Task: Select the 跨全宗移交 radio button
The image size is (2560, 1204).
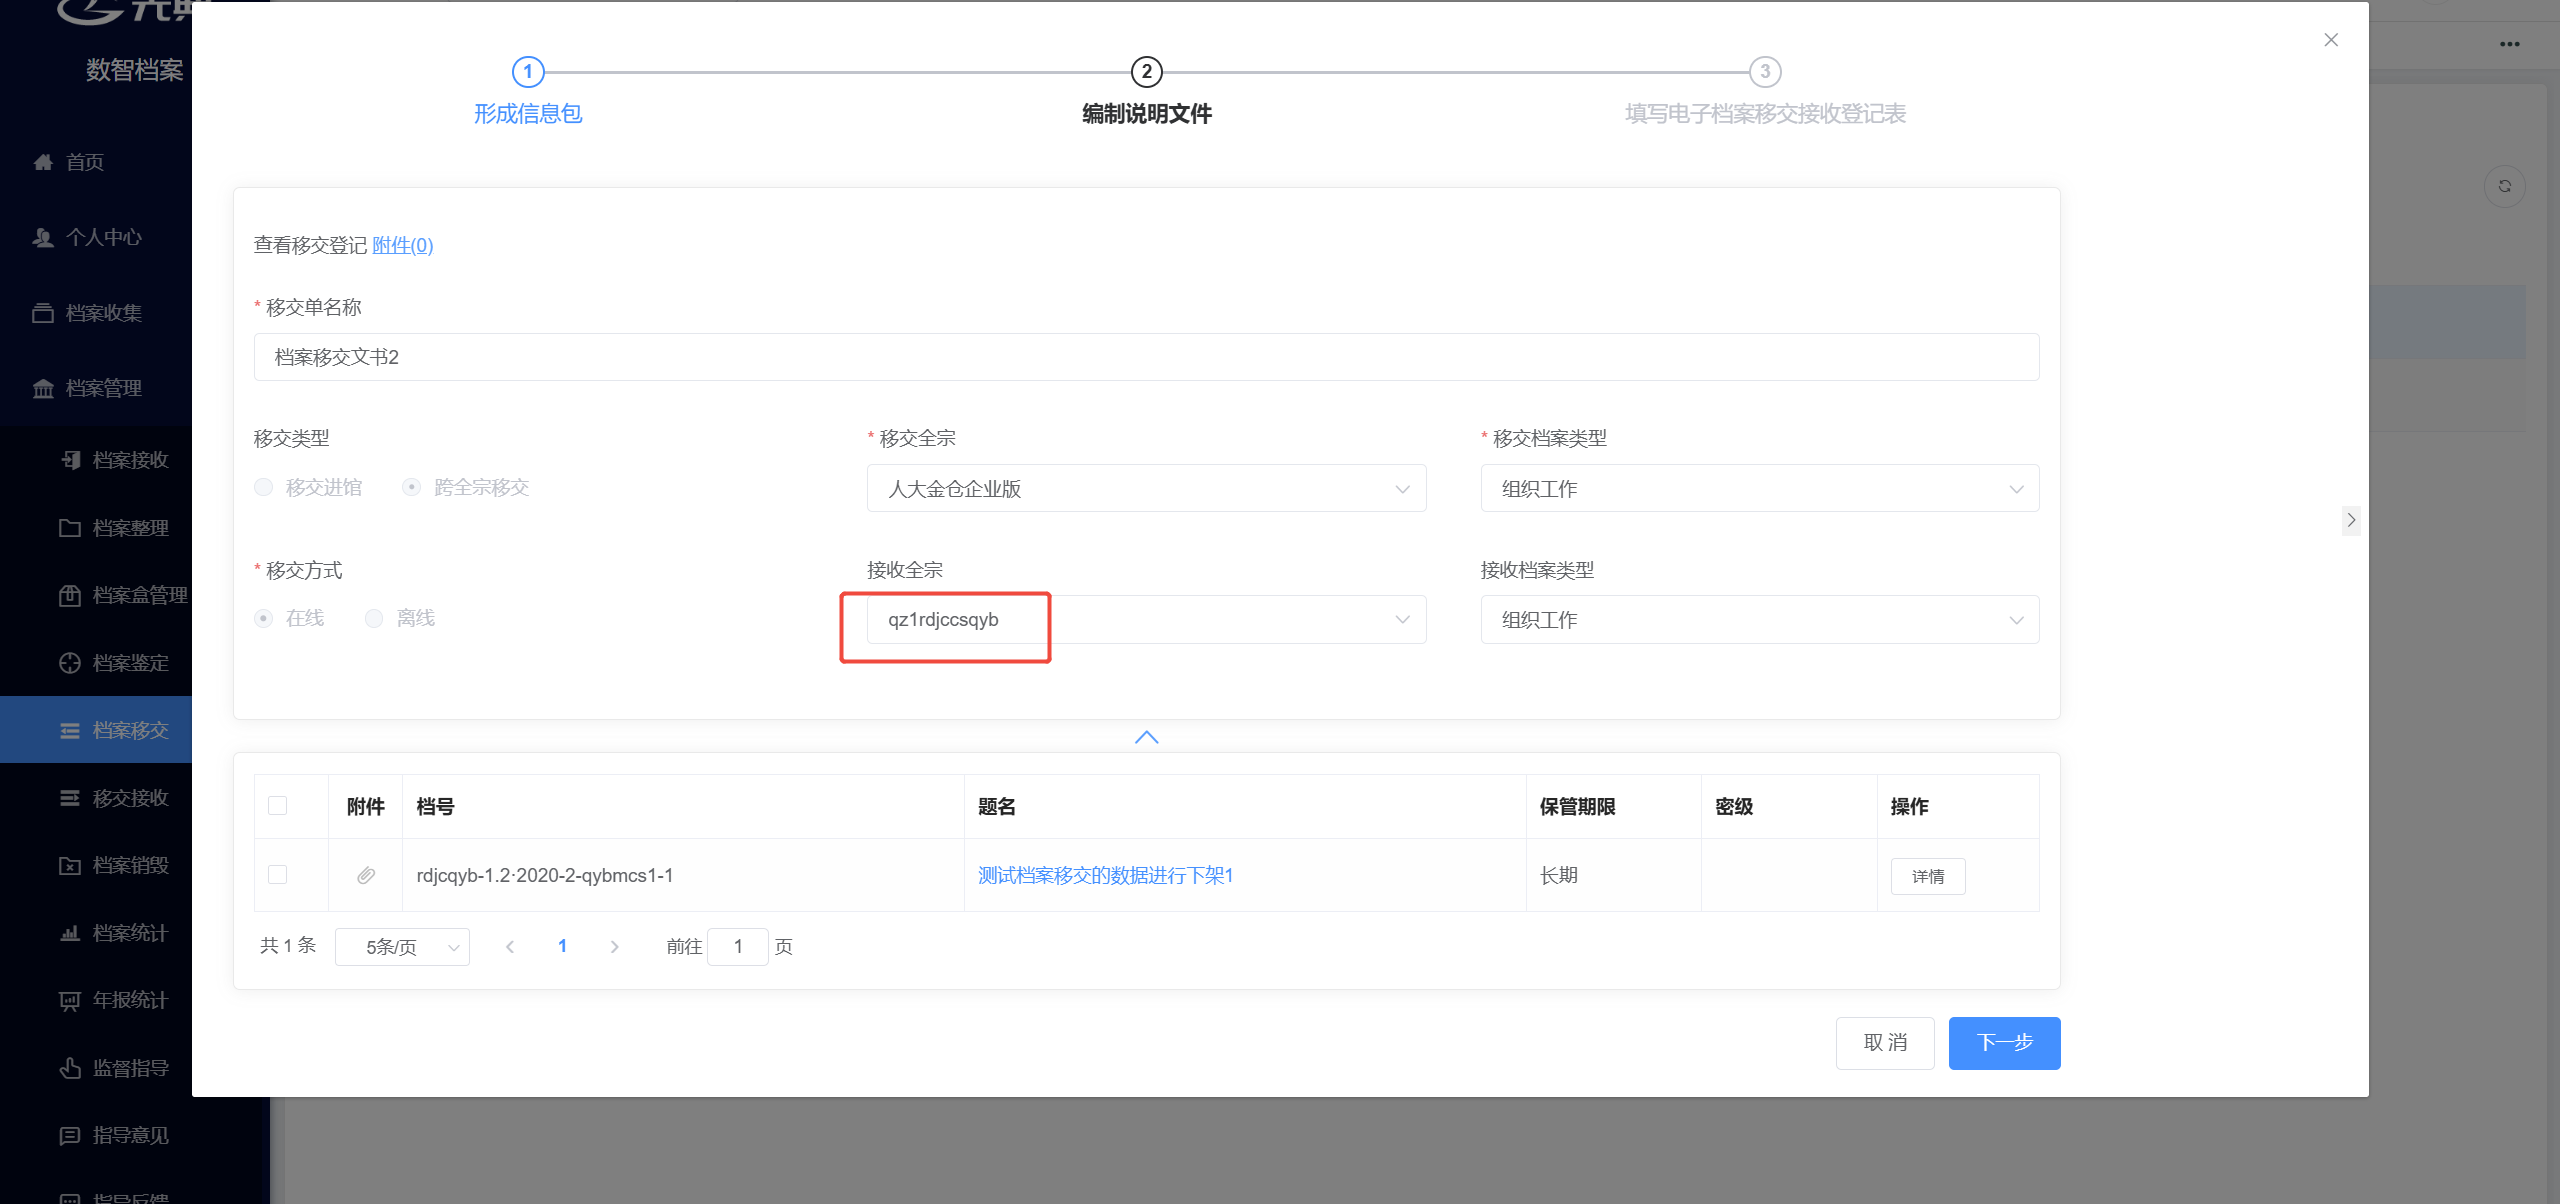Action: point(411,487)
